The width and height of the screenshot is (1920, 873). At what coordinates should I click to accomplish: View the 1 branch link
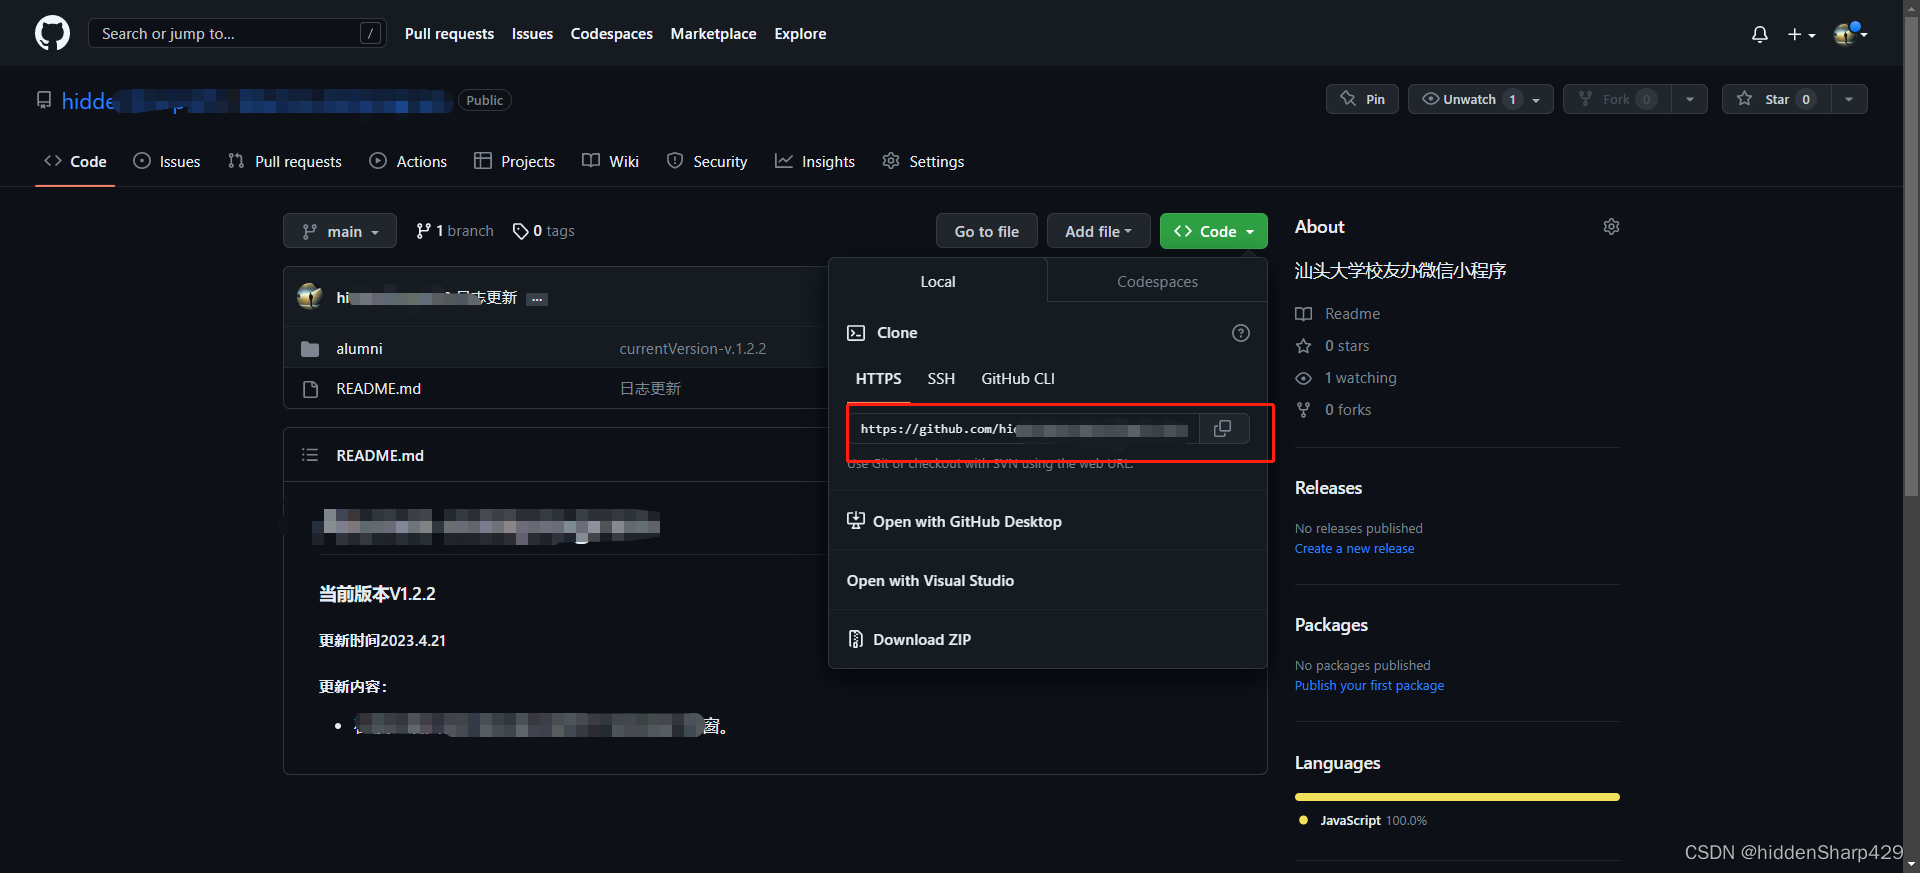tap(455, 231)
